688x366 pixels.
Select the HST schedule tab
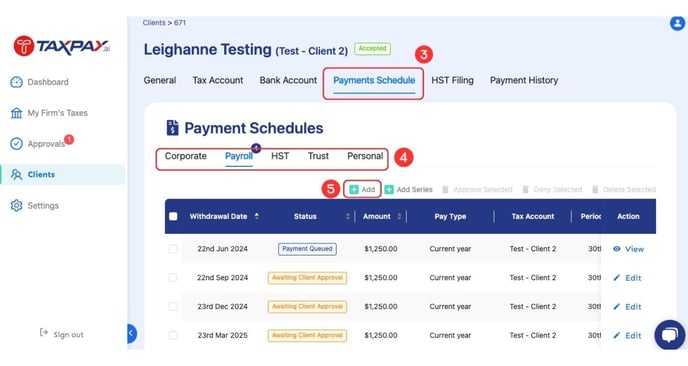pos(280,156)
